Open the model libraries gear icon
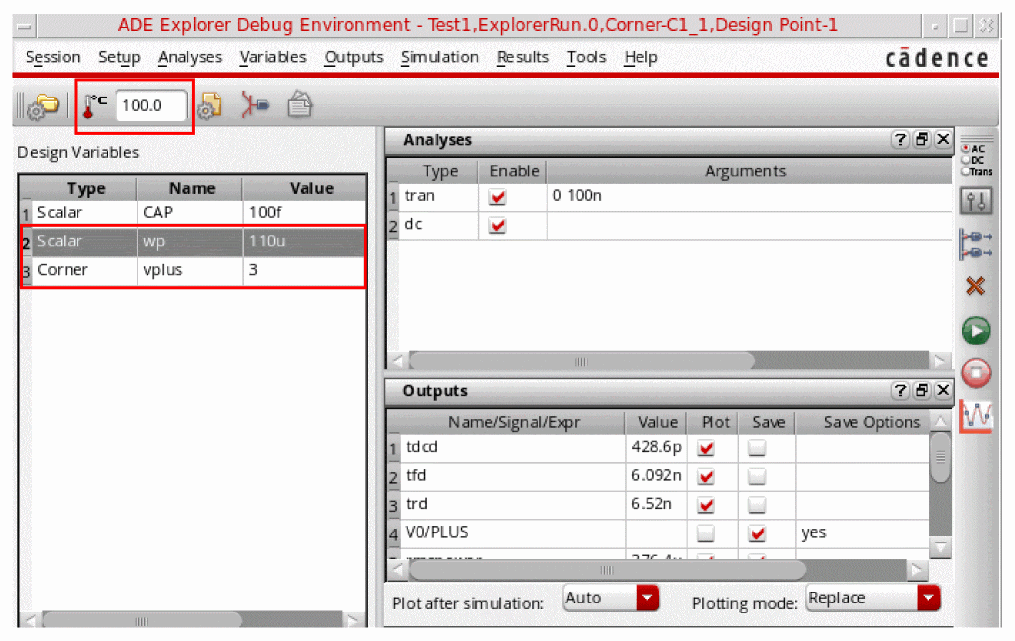The image size is (1015, 641). [x=209, y=106]
